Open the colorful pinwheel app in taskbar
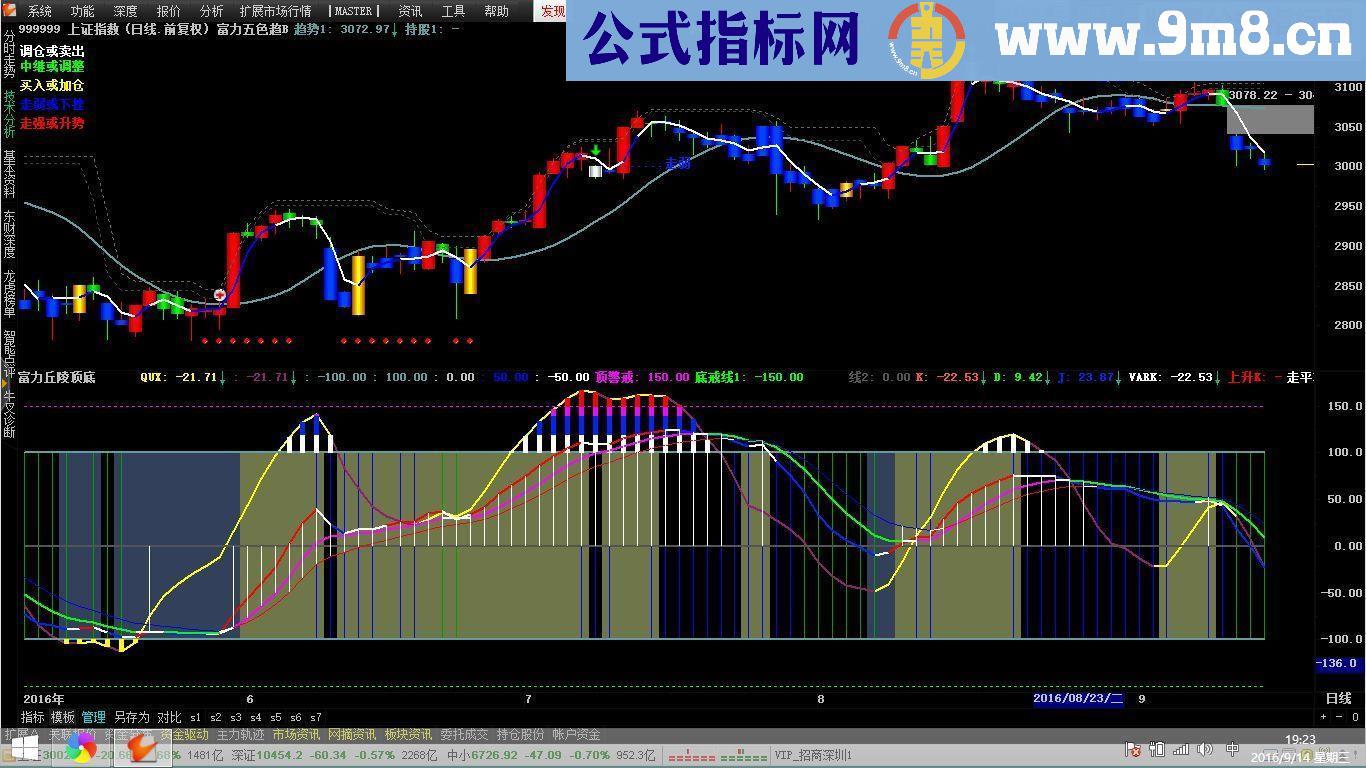 [x=81, y=749]
